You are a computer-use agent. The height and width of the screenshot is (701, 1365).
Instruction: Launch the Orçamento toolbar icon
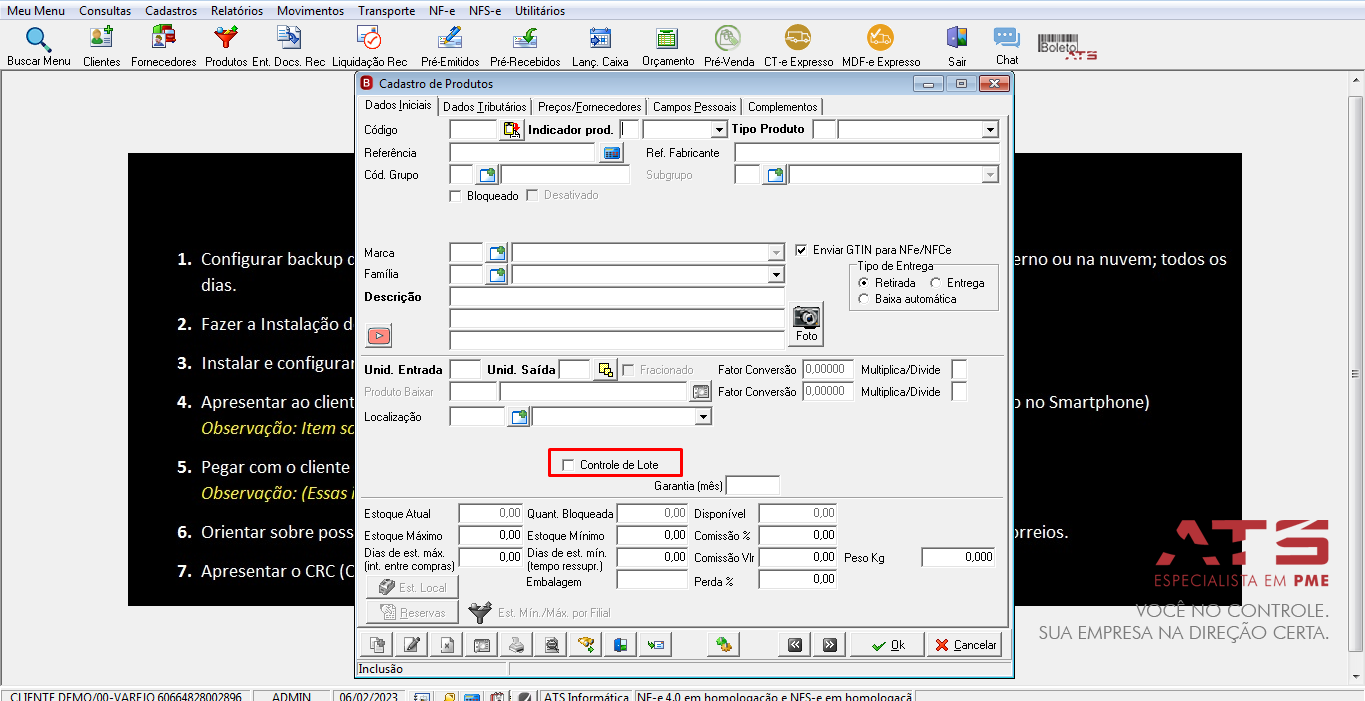coord(667,46)
